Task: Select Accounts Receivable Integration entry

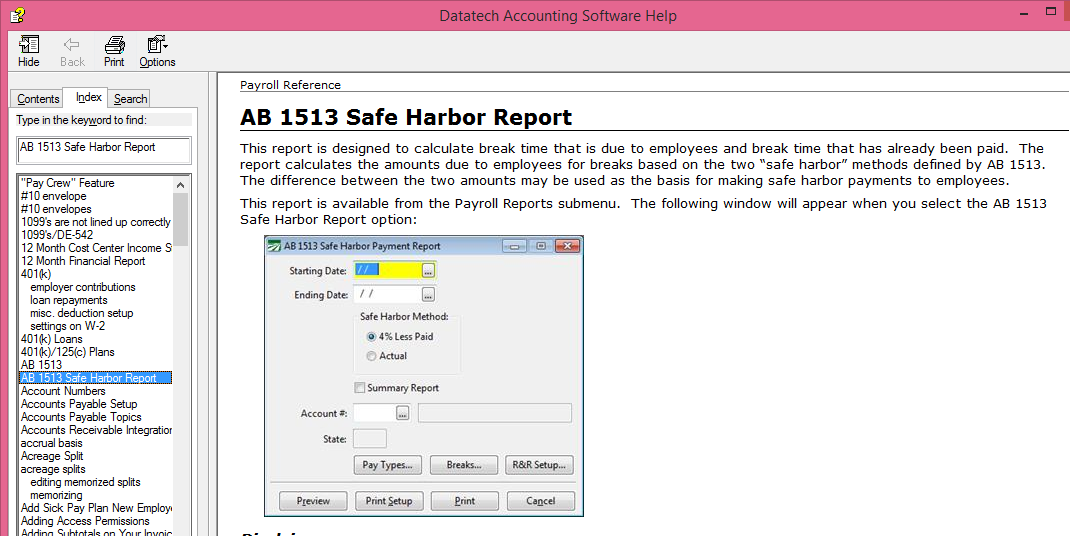Action: pyautogui.click(x=96, y=429)
